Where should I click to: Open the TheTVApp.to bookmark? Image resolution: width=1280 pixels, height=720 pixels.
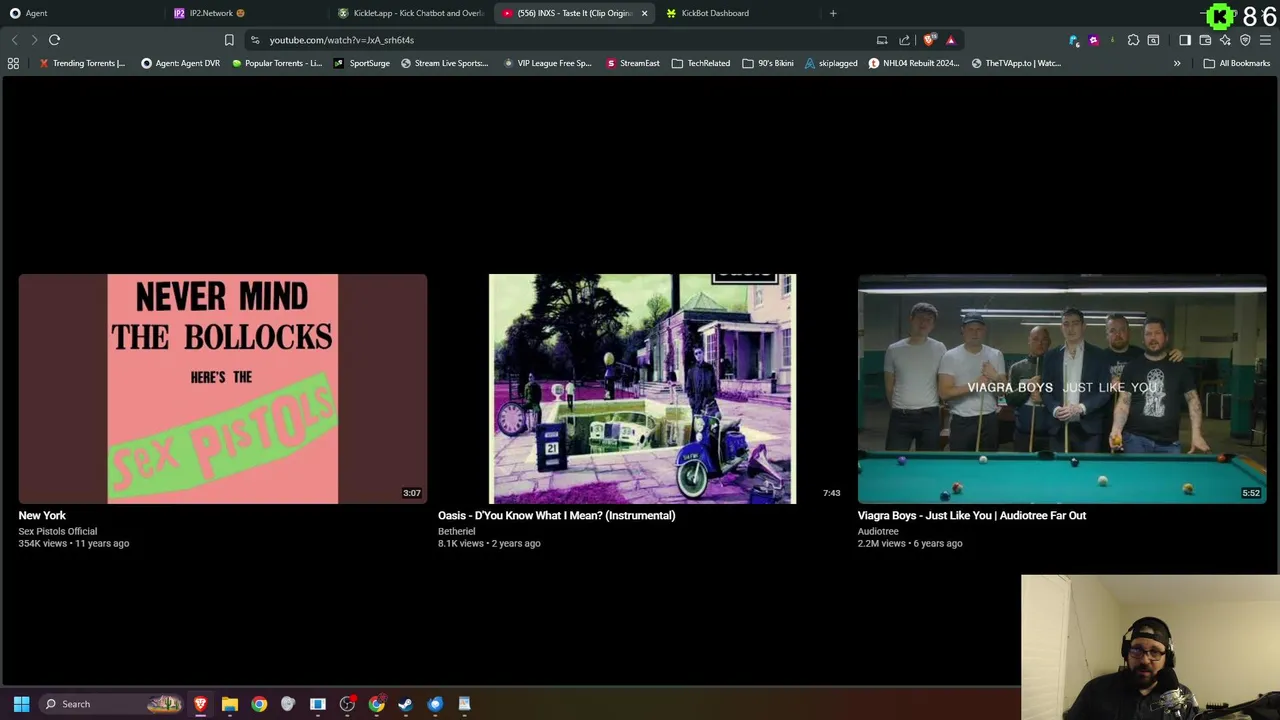(x=1016, y=63)
